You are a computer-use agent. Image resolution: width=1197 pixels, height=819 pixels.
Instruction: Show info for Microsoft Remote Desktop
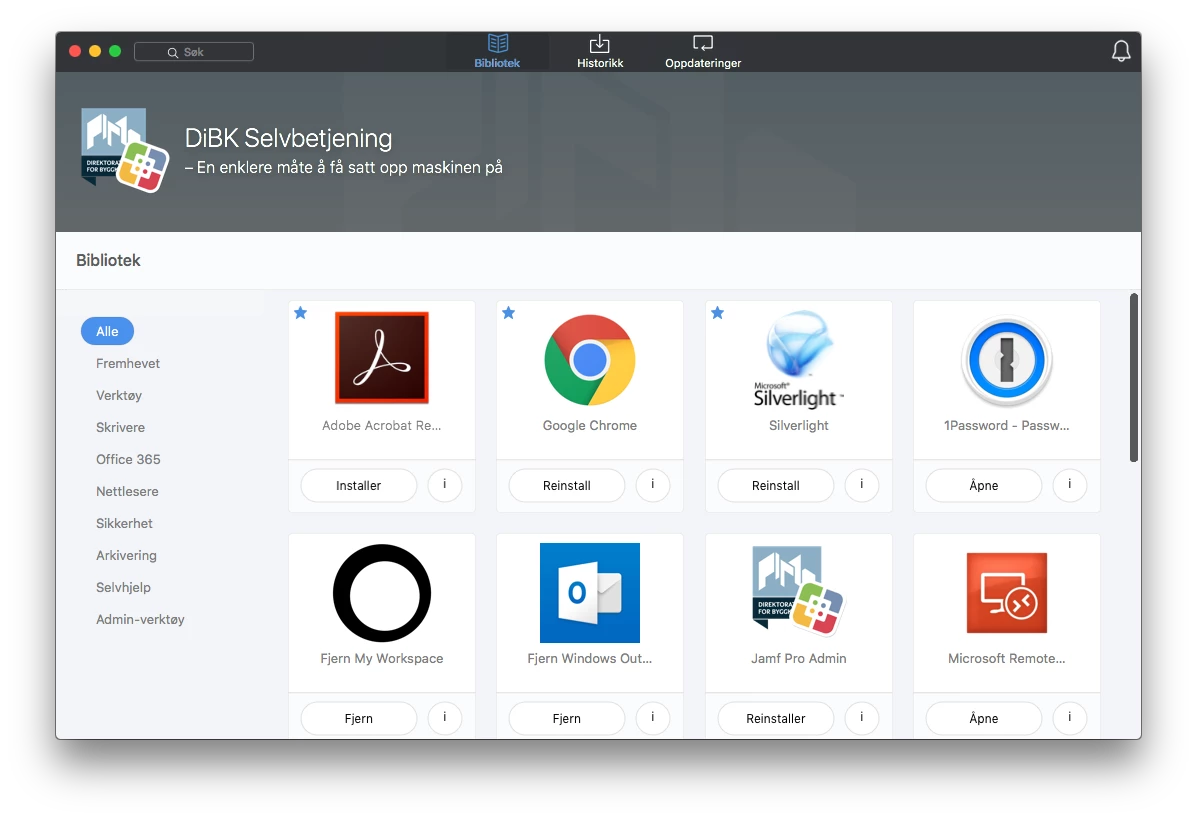point(1070,717)
